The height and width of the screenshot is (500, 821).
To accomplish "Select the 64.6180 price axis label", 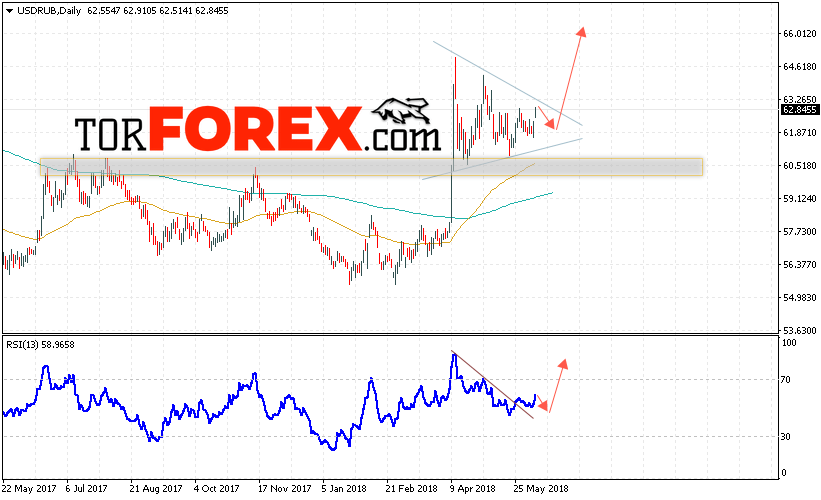I will coord(800,66).
